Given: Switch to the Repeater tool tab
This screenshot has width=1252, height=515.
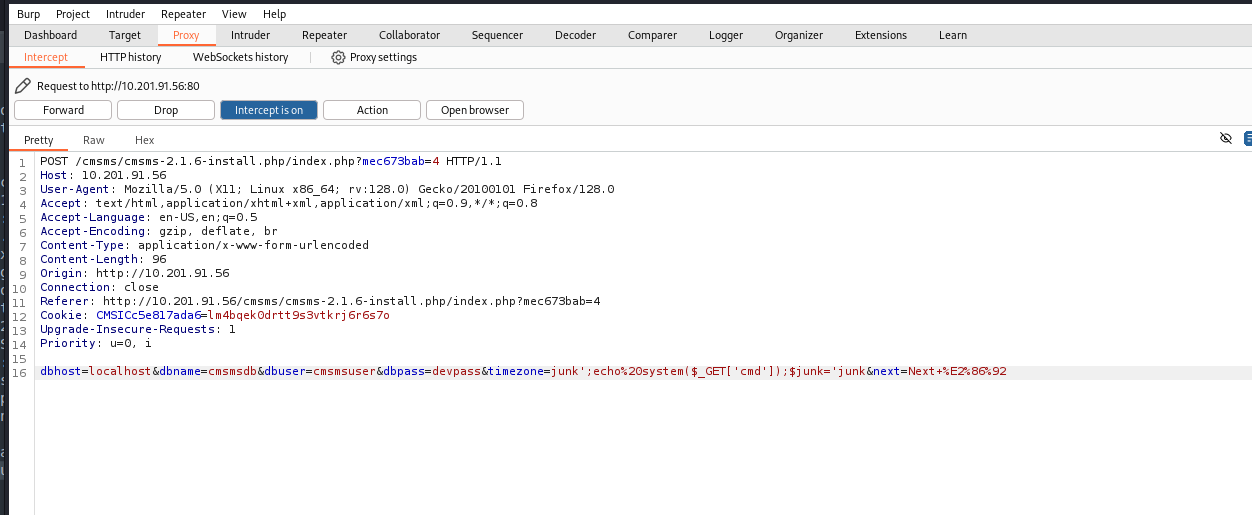Looking at the screenshot, I should pos(324,35).
